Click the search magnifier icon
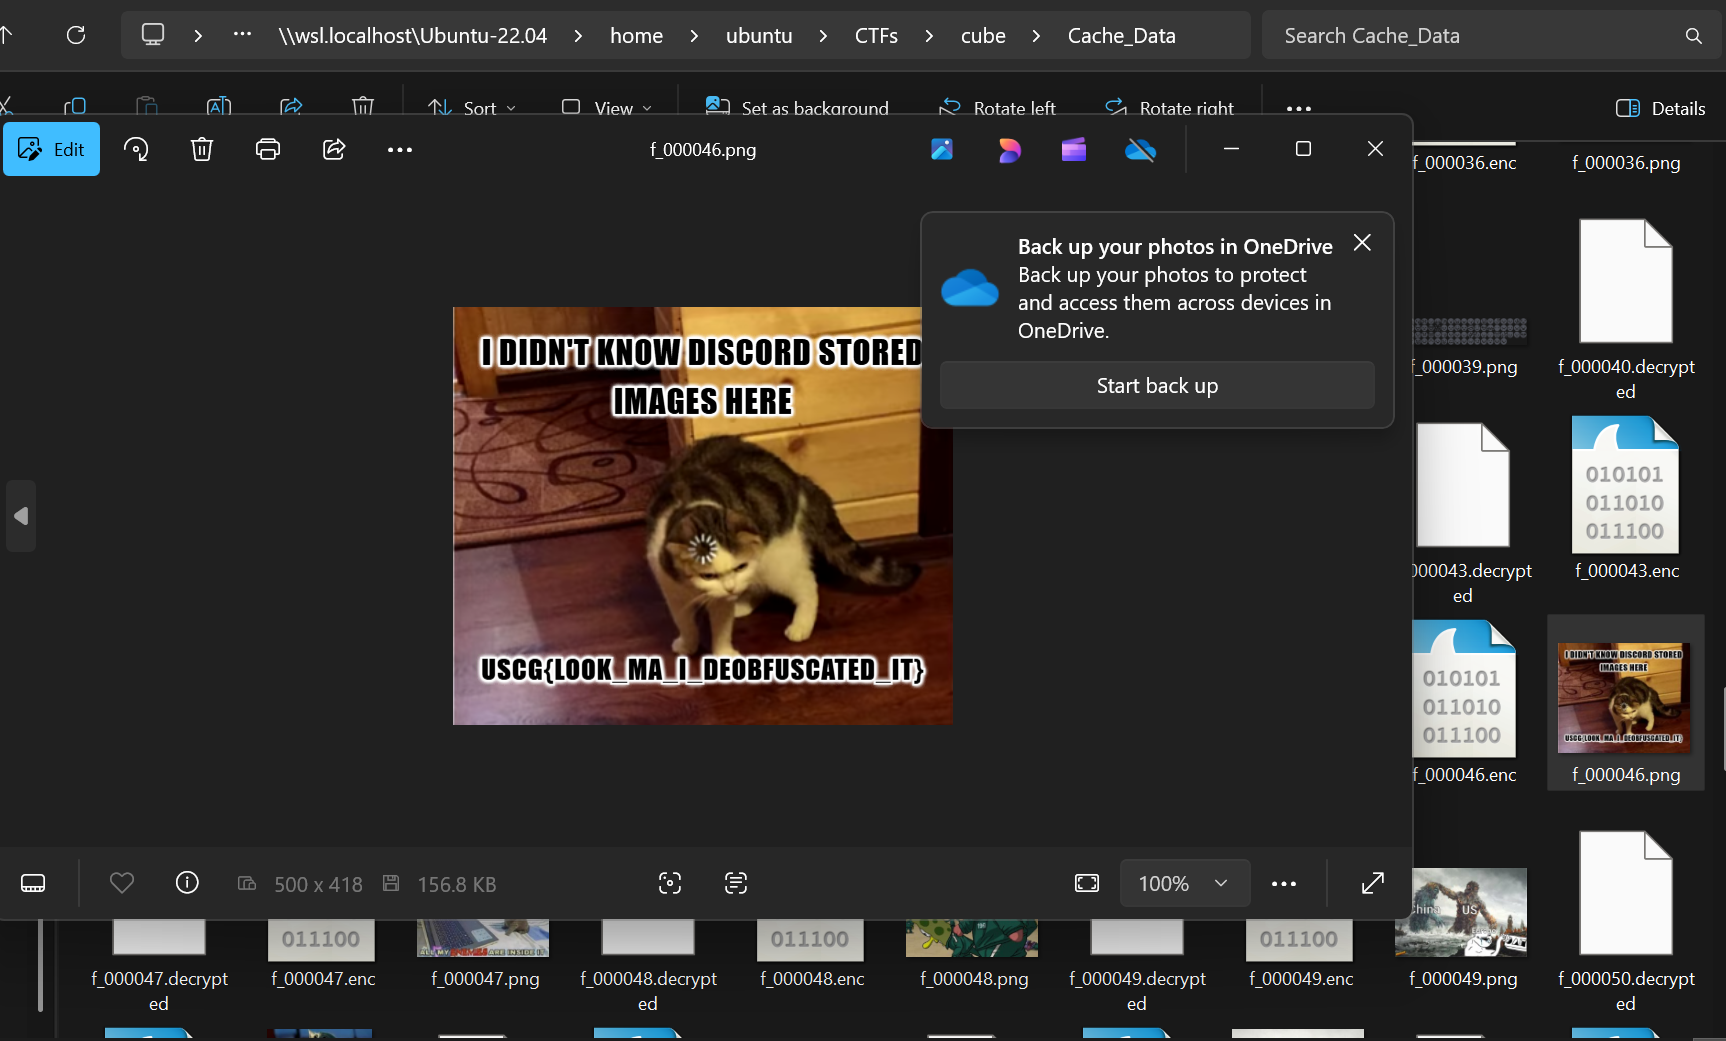The width and height of the screenshot is (1726, 1041). (x=1693, y=35)
